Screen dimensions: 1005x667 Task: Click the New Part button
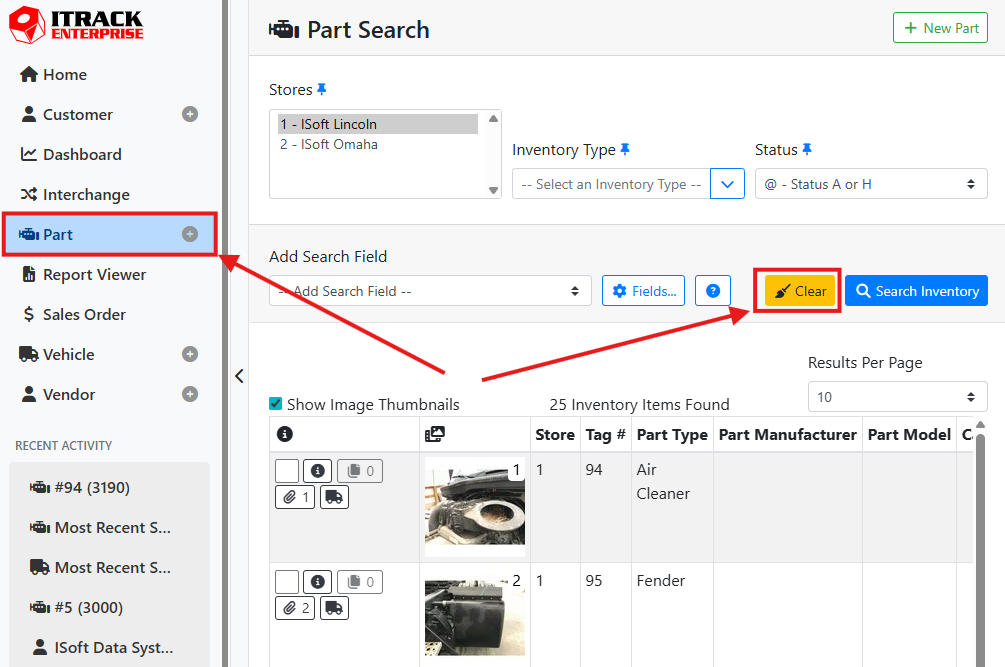tap(940, 28)
